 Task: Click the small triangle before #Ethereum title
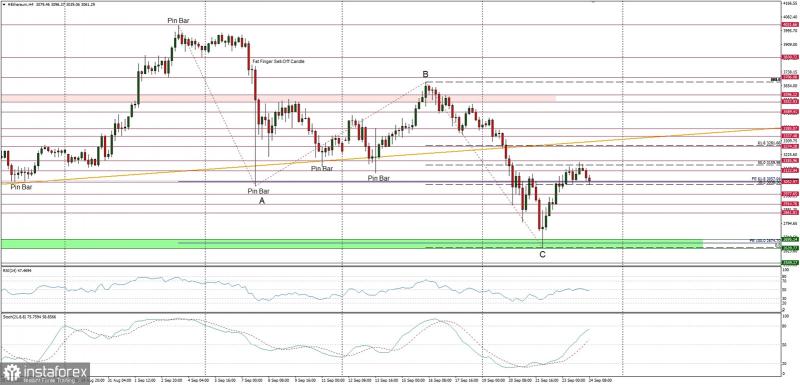click(x=4, y=4)
